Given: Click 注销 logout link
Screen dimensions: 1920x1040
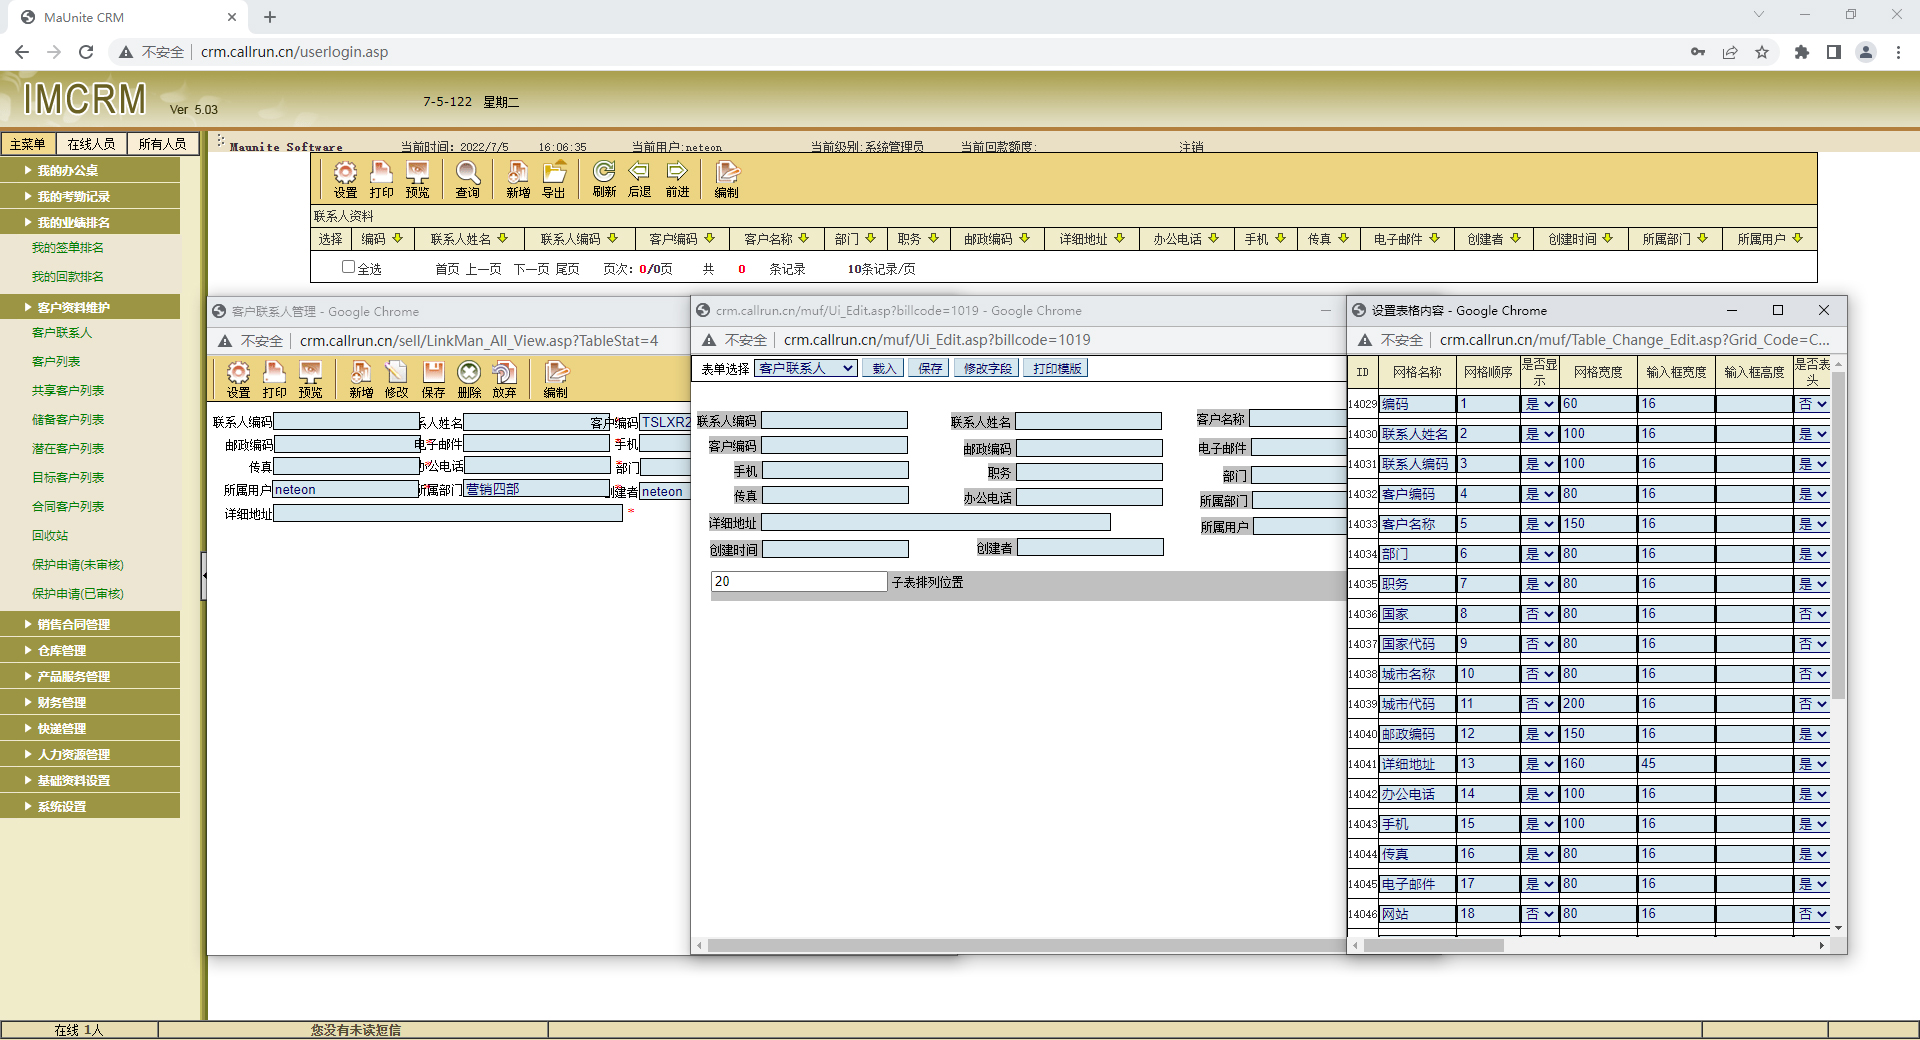Looking at the screenshot, I should tap(1191, 147).
